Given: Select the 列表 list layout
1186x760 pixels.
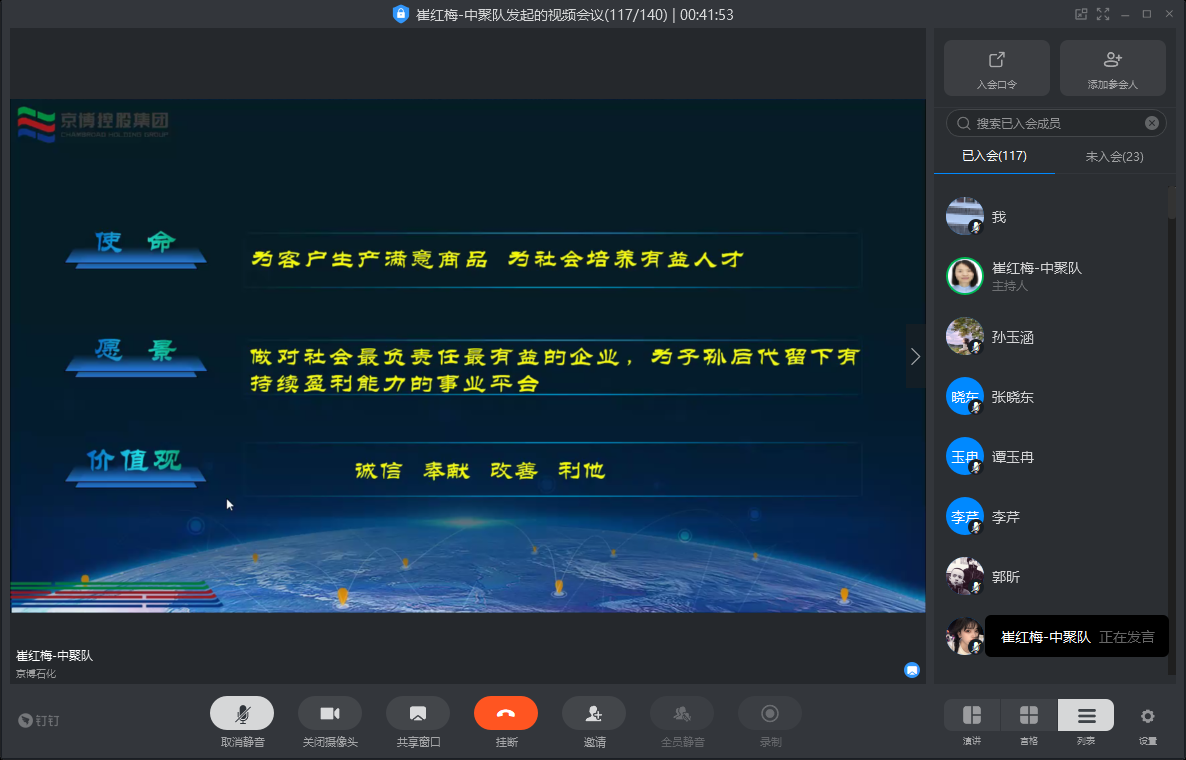Looking at the screenshot, I should (1086, 715).
